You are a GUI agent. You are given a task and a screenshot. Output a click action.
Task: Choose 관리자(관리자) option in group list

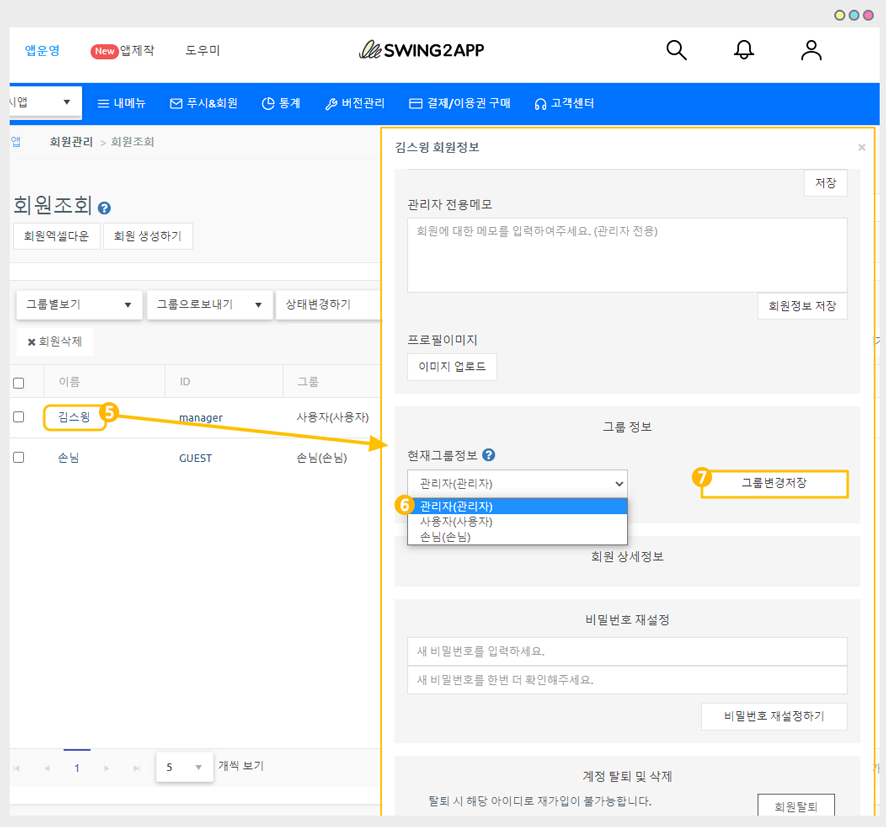coord(517,506)
